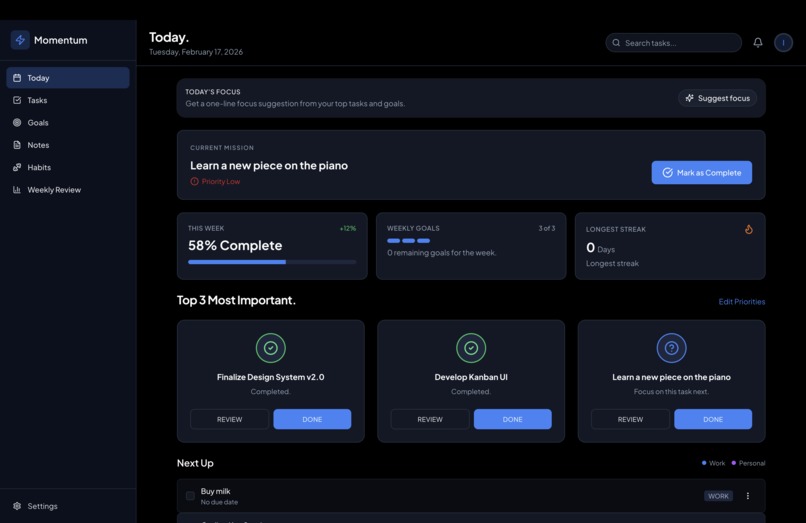This screenshot has width=806, height=523.
Task: Click the 'Learn a new piece on the piano' mission title
Action: pos(269,165)
